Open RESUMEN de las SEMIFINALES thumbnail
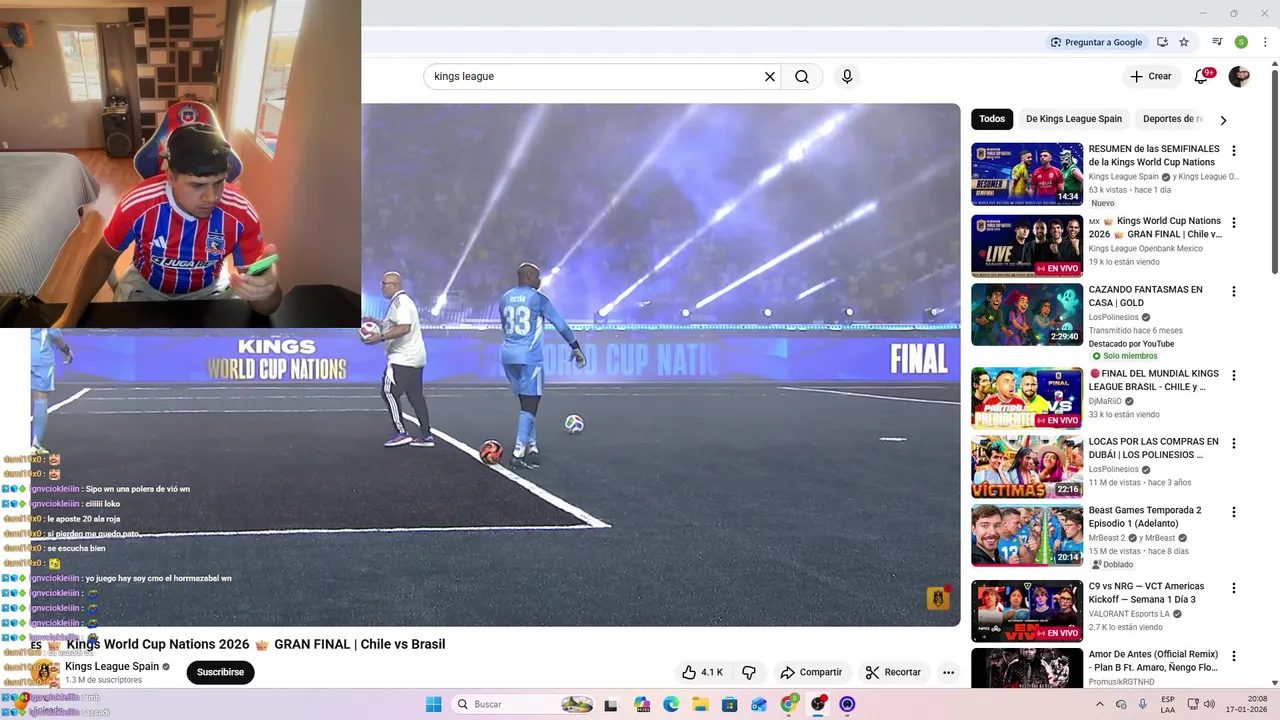This screenshot has width=1280, height=720. pos(1027,174)
